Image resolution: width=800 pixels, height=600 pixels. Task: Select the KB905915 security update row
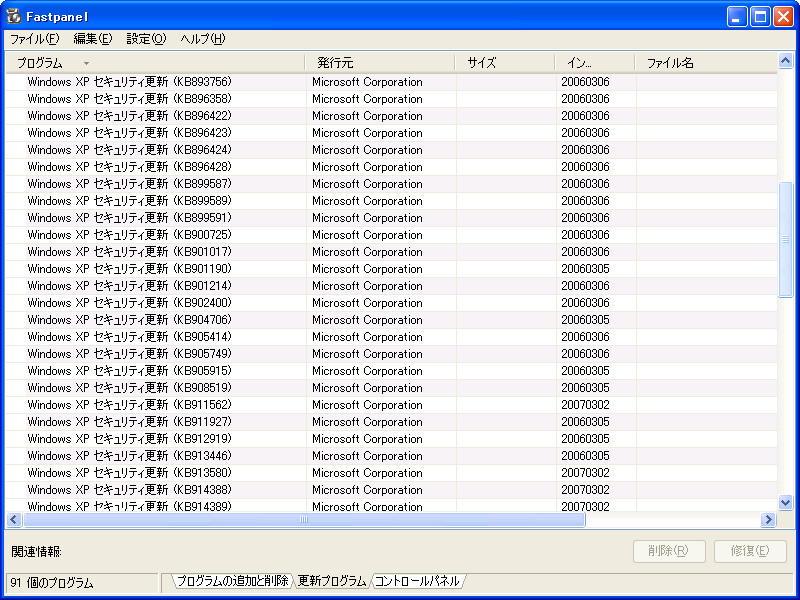click(x=391, y=371)
